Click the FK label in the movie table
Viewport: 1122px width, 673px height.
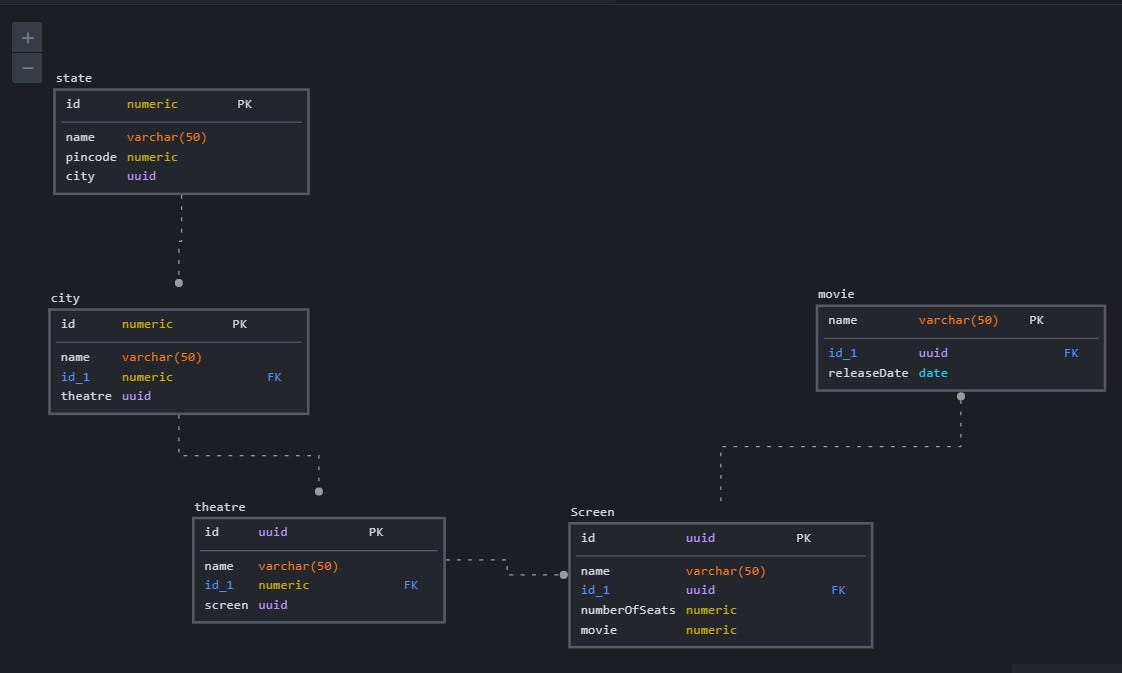tap(1071, 352)
